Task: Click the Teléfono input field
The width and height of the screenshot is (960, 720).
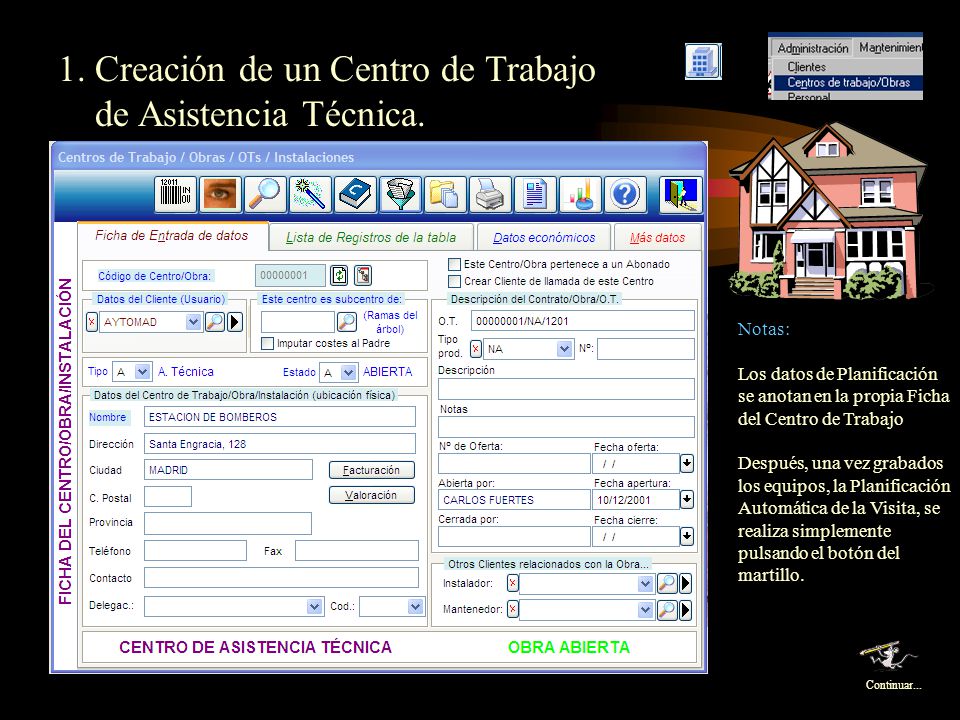Action: pos(195,550)
